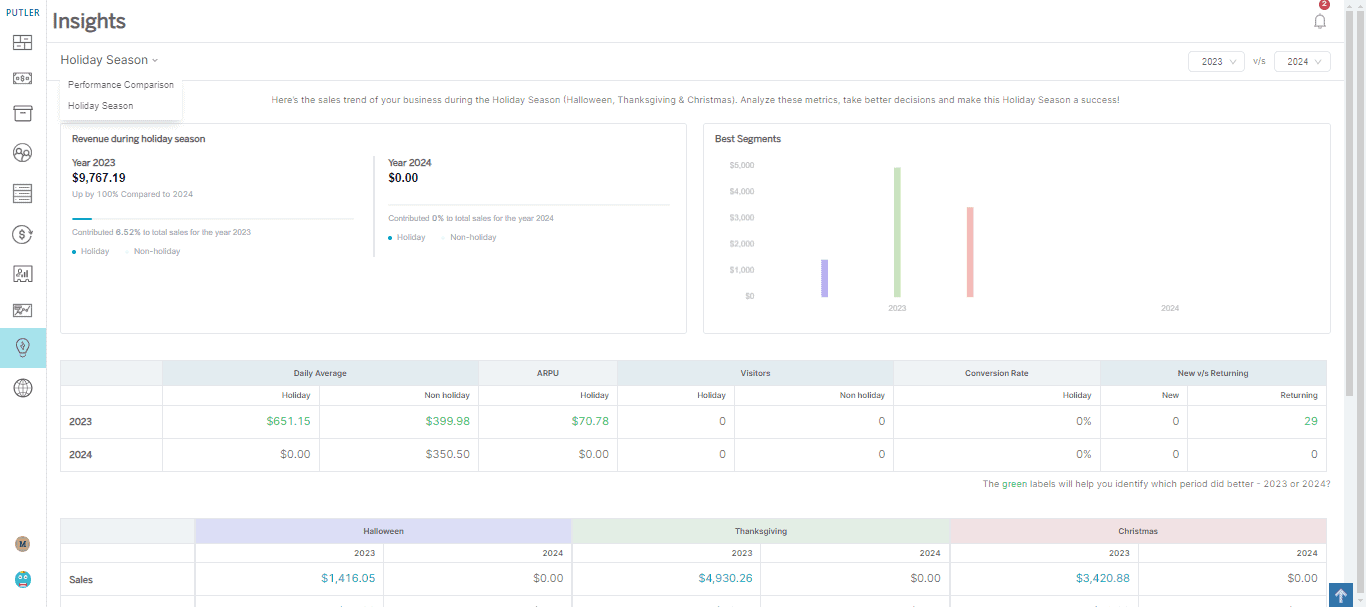Image resolution: width=1366 pixels, height=607 pixels.
Task: Click the $9,767.19 revenue value
Action: pyautogui.click(x=99, y=178)
